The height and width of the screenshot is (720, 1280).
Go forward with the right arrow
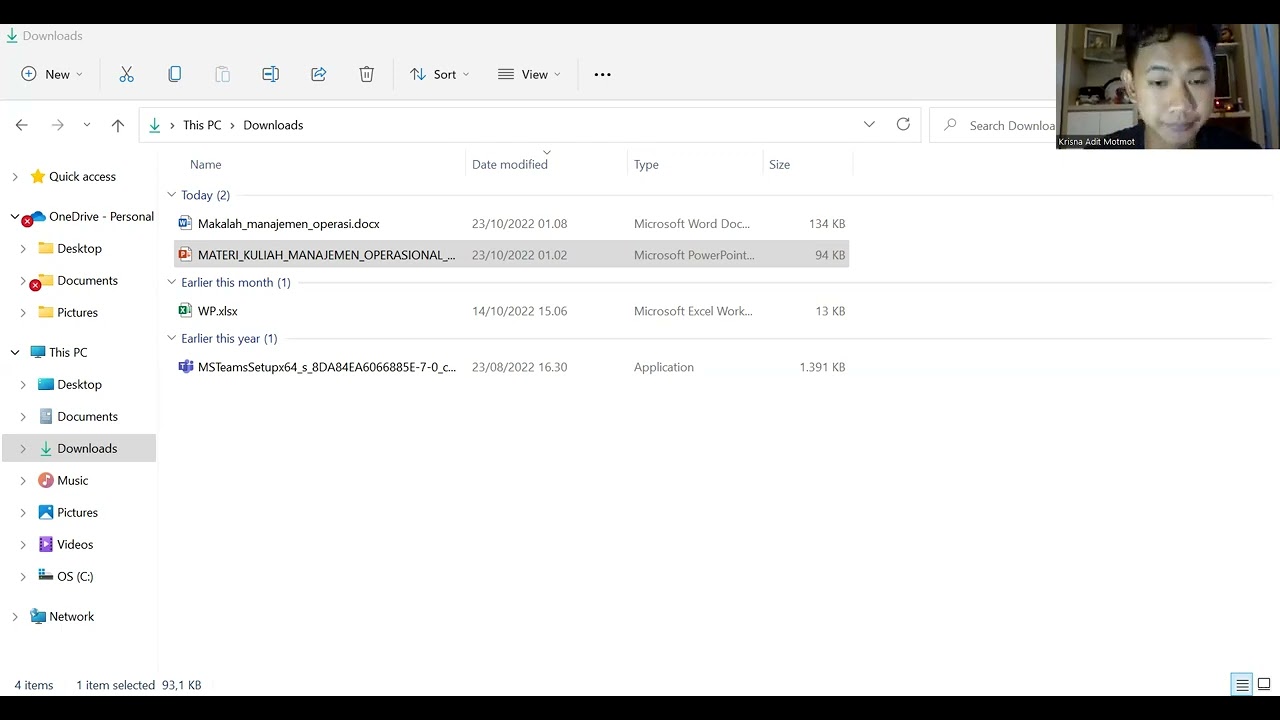coord(58,125)
